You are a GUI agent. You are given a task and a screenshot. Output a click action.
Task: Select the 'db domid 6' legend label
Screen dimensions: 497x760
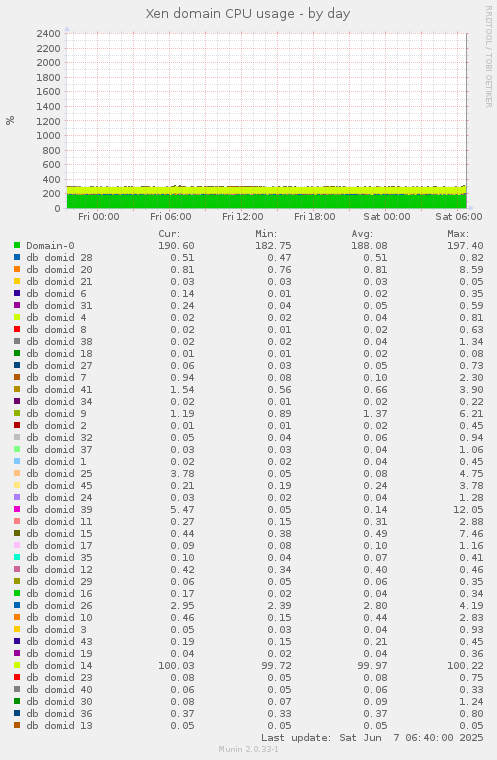coord(56,294)
